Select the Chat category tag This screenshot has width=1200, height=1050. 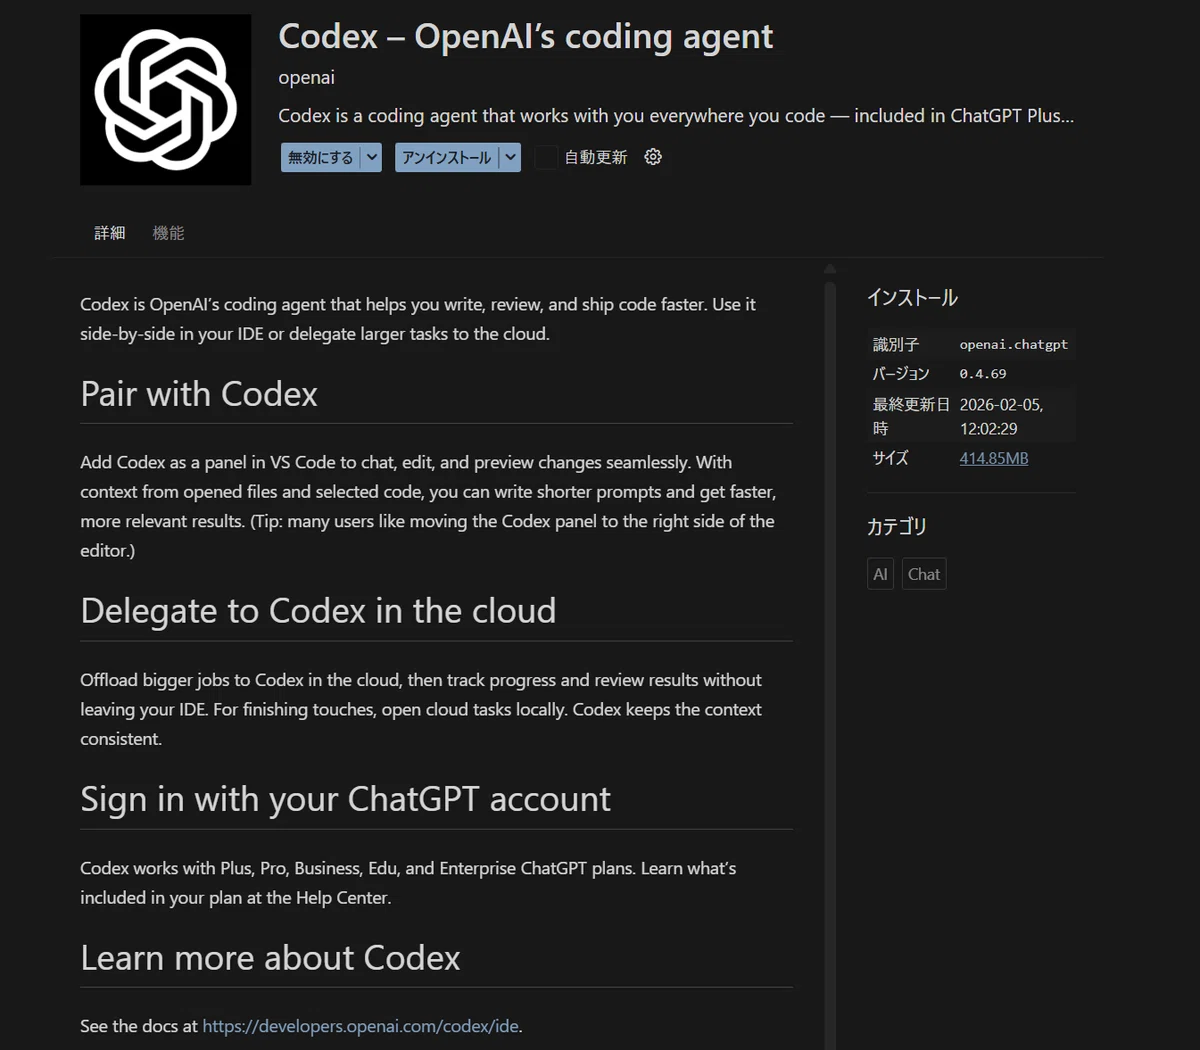[924, 574]
